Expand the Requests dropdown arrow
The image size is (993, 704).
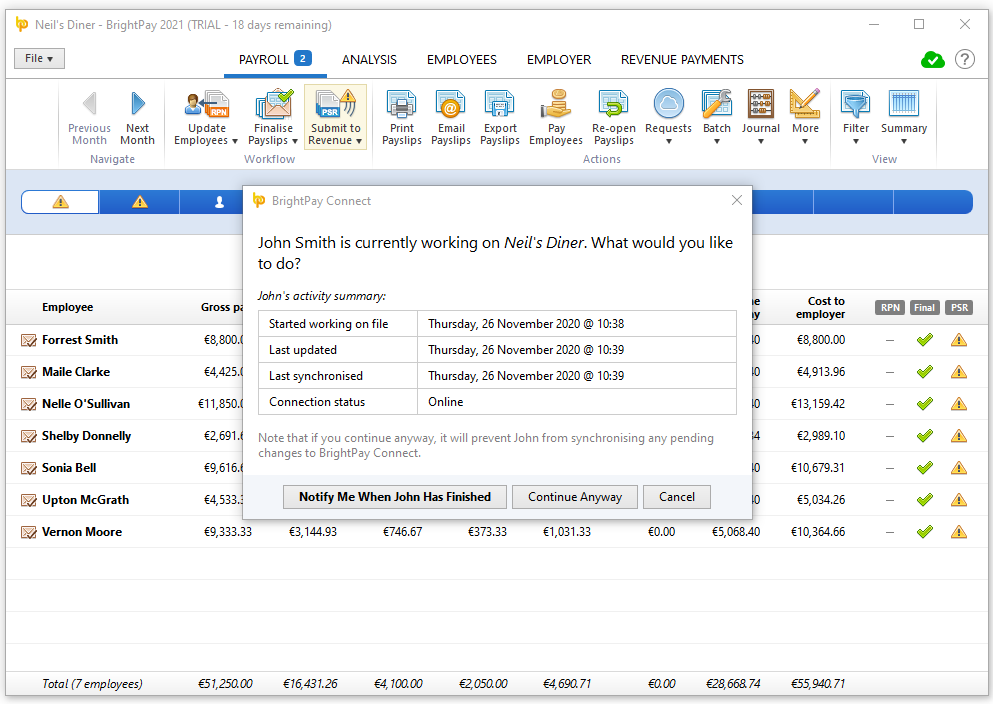669,142
